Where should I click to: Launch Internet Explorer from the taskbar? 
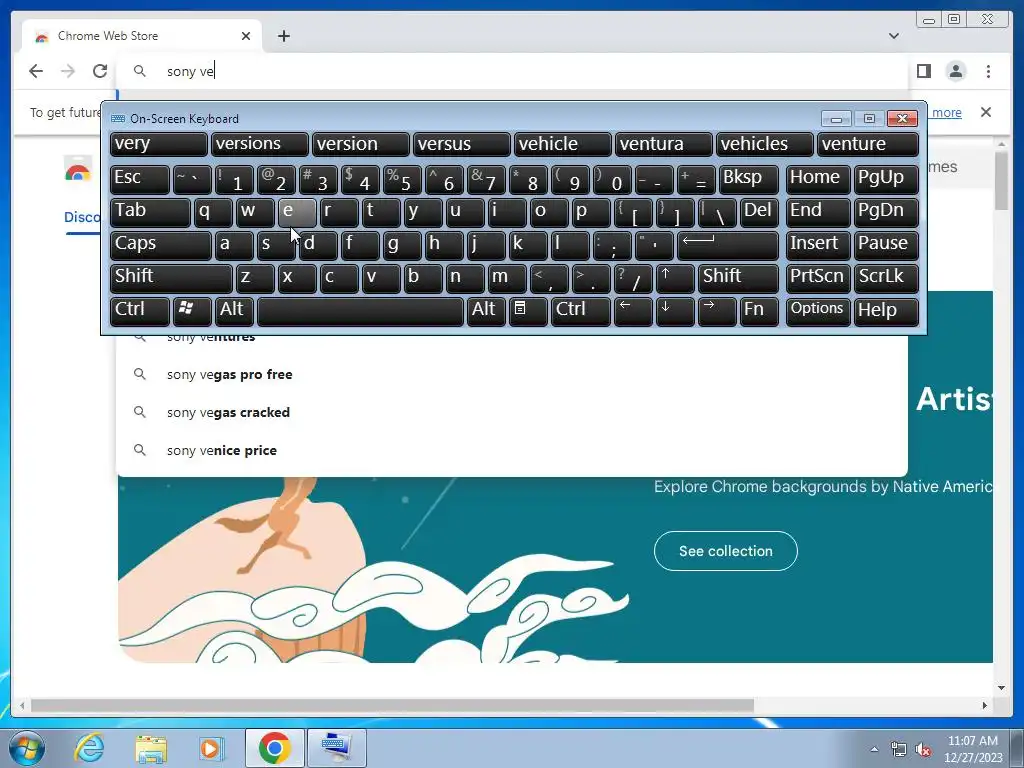[x=88, y=748]
